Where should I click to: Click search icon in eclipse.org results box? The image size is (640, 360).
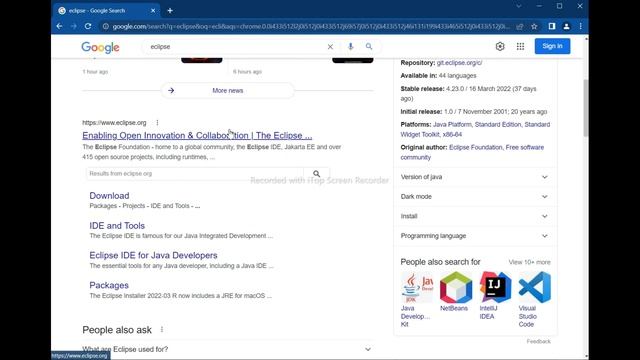[x=316, y=174]
